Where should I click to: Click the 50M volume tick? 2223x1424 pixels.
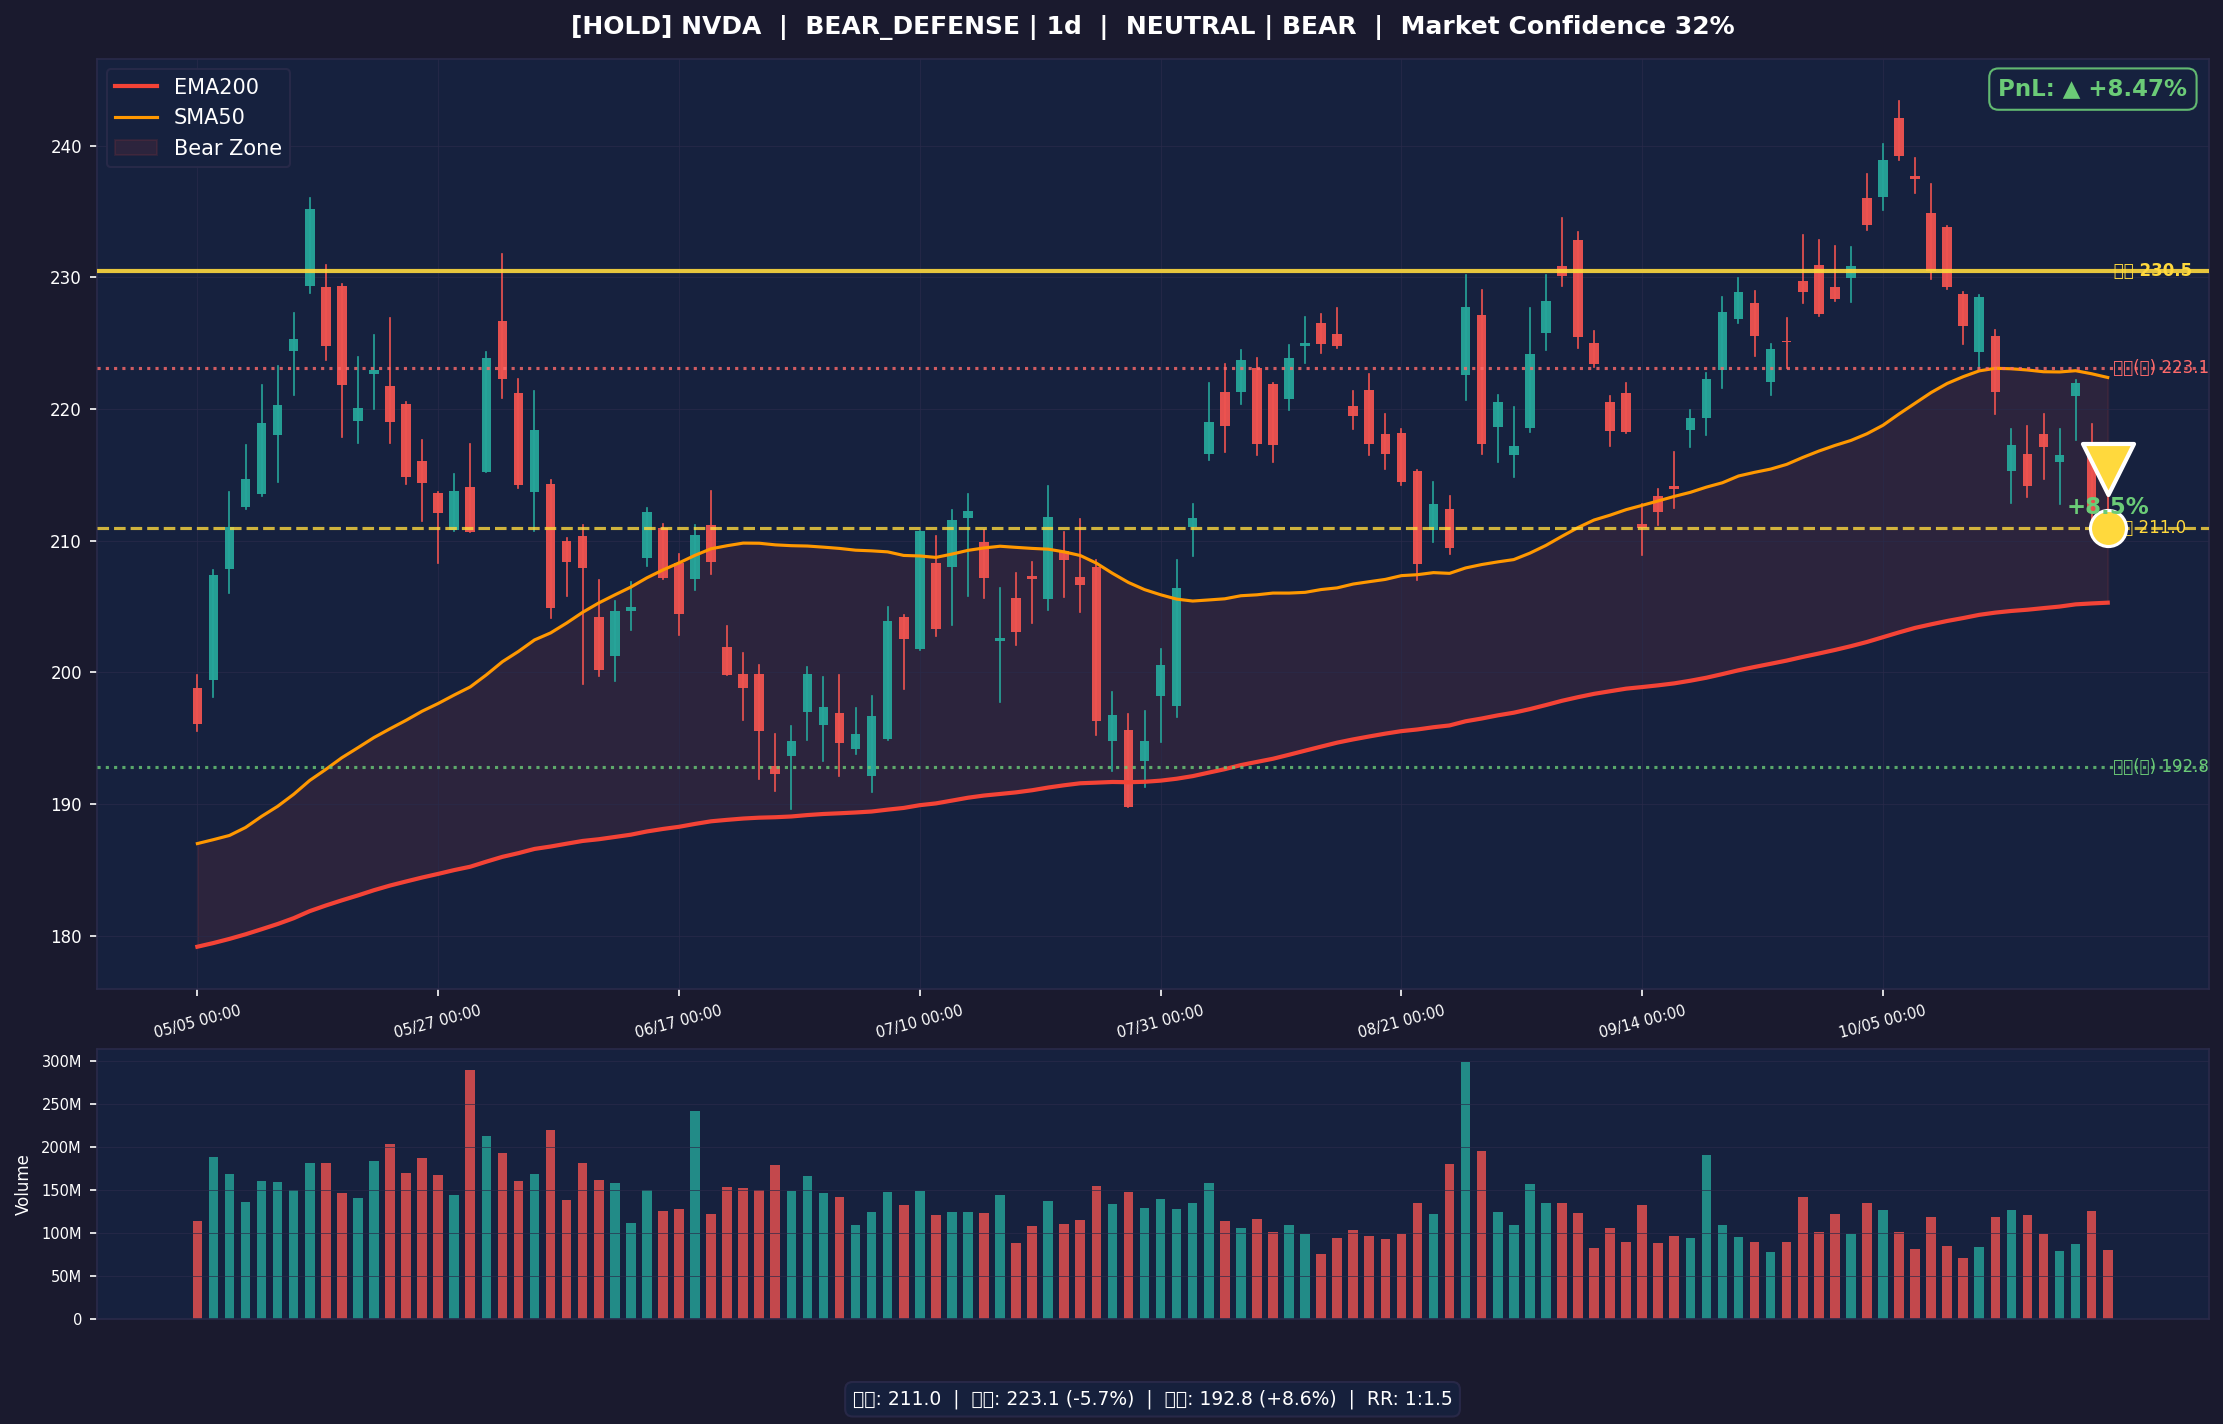66,1277
